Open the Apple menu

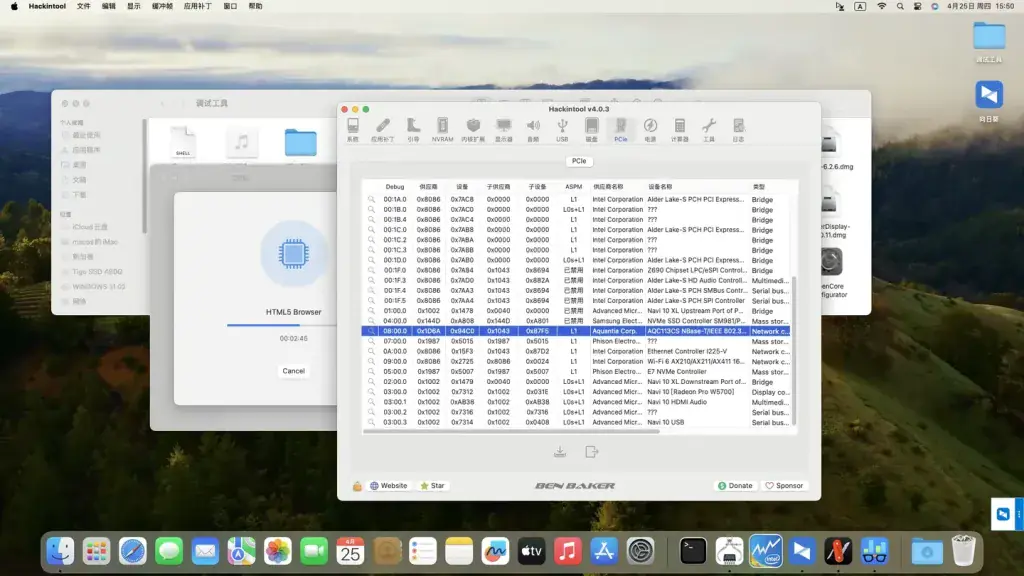click(x=14, y=6)
